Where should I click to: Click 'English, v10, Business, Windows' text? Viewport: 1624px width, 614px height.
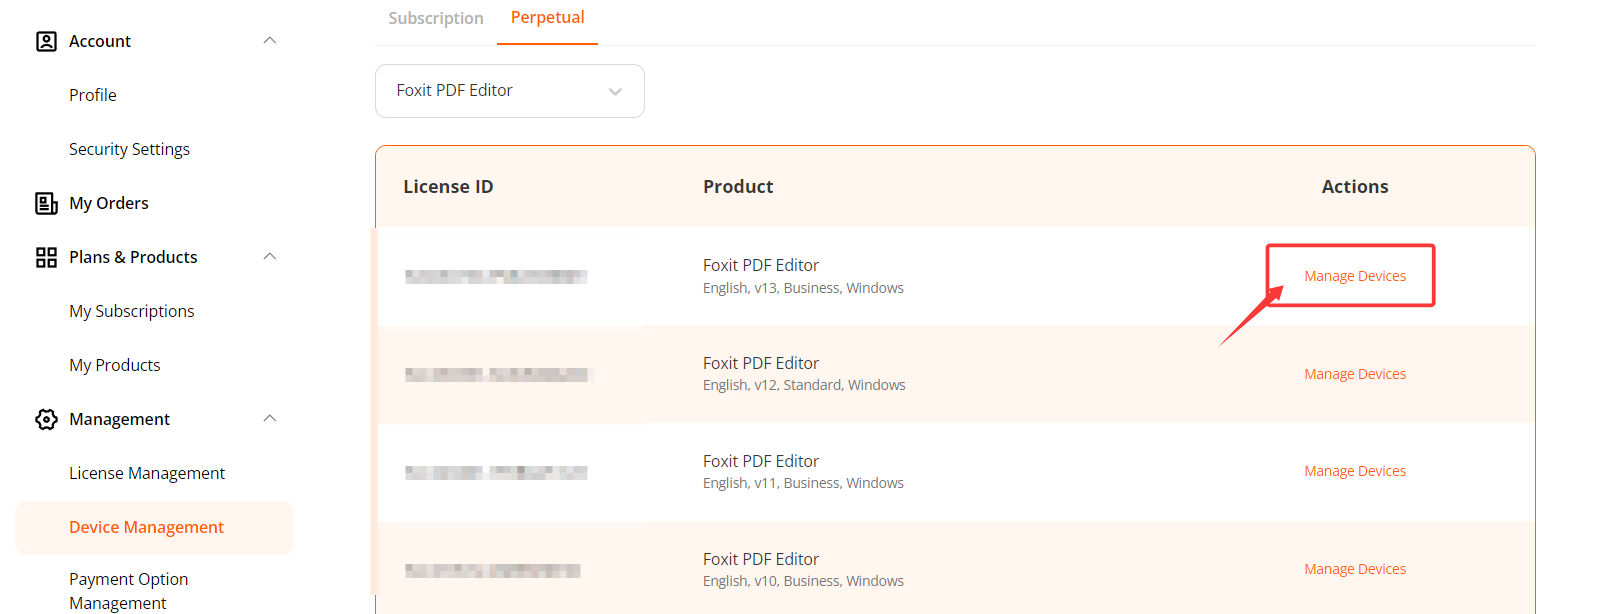803,581
